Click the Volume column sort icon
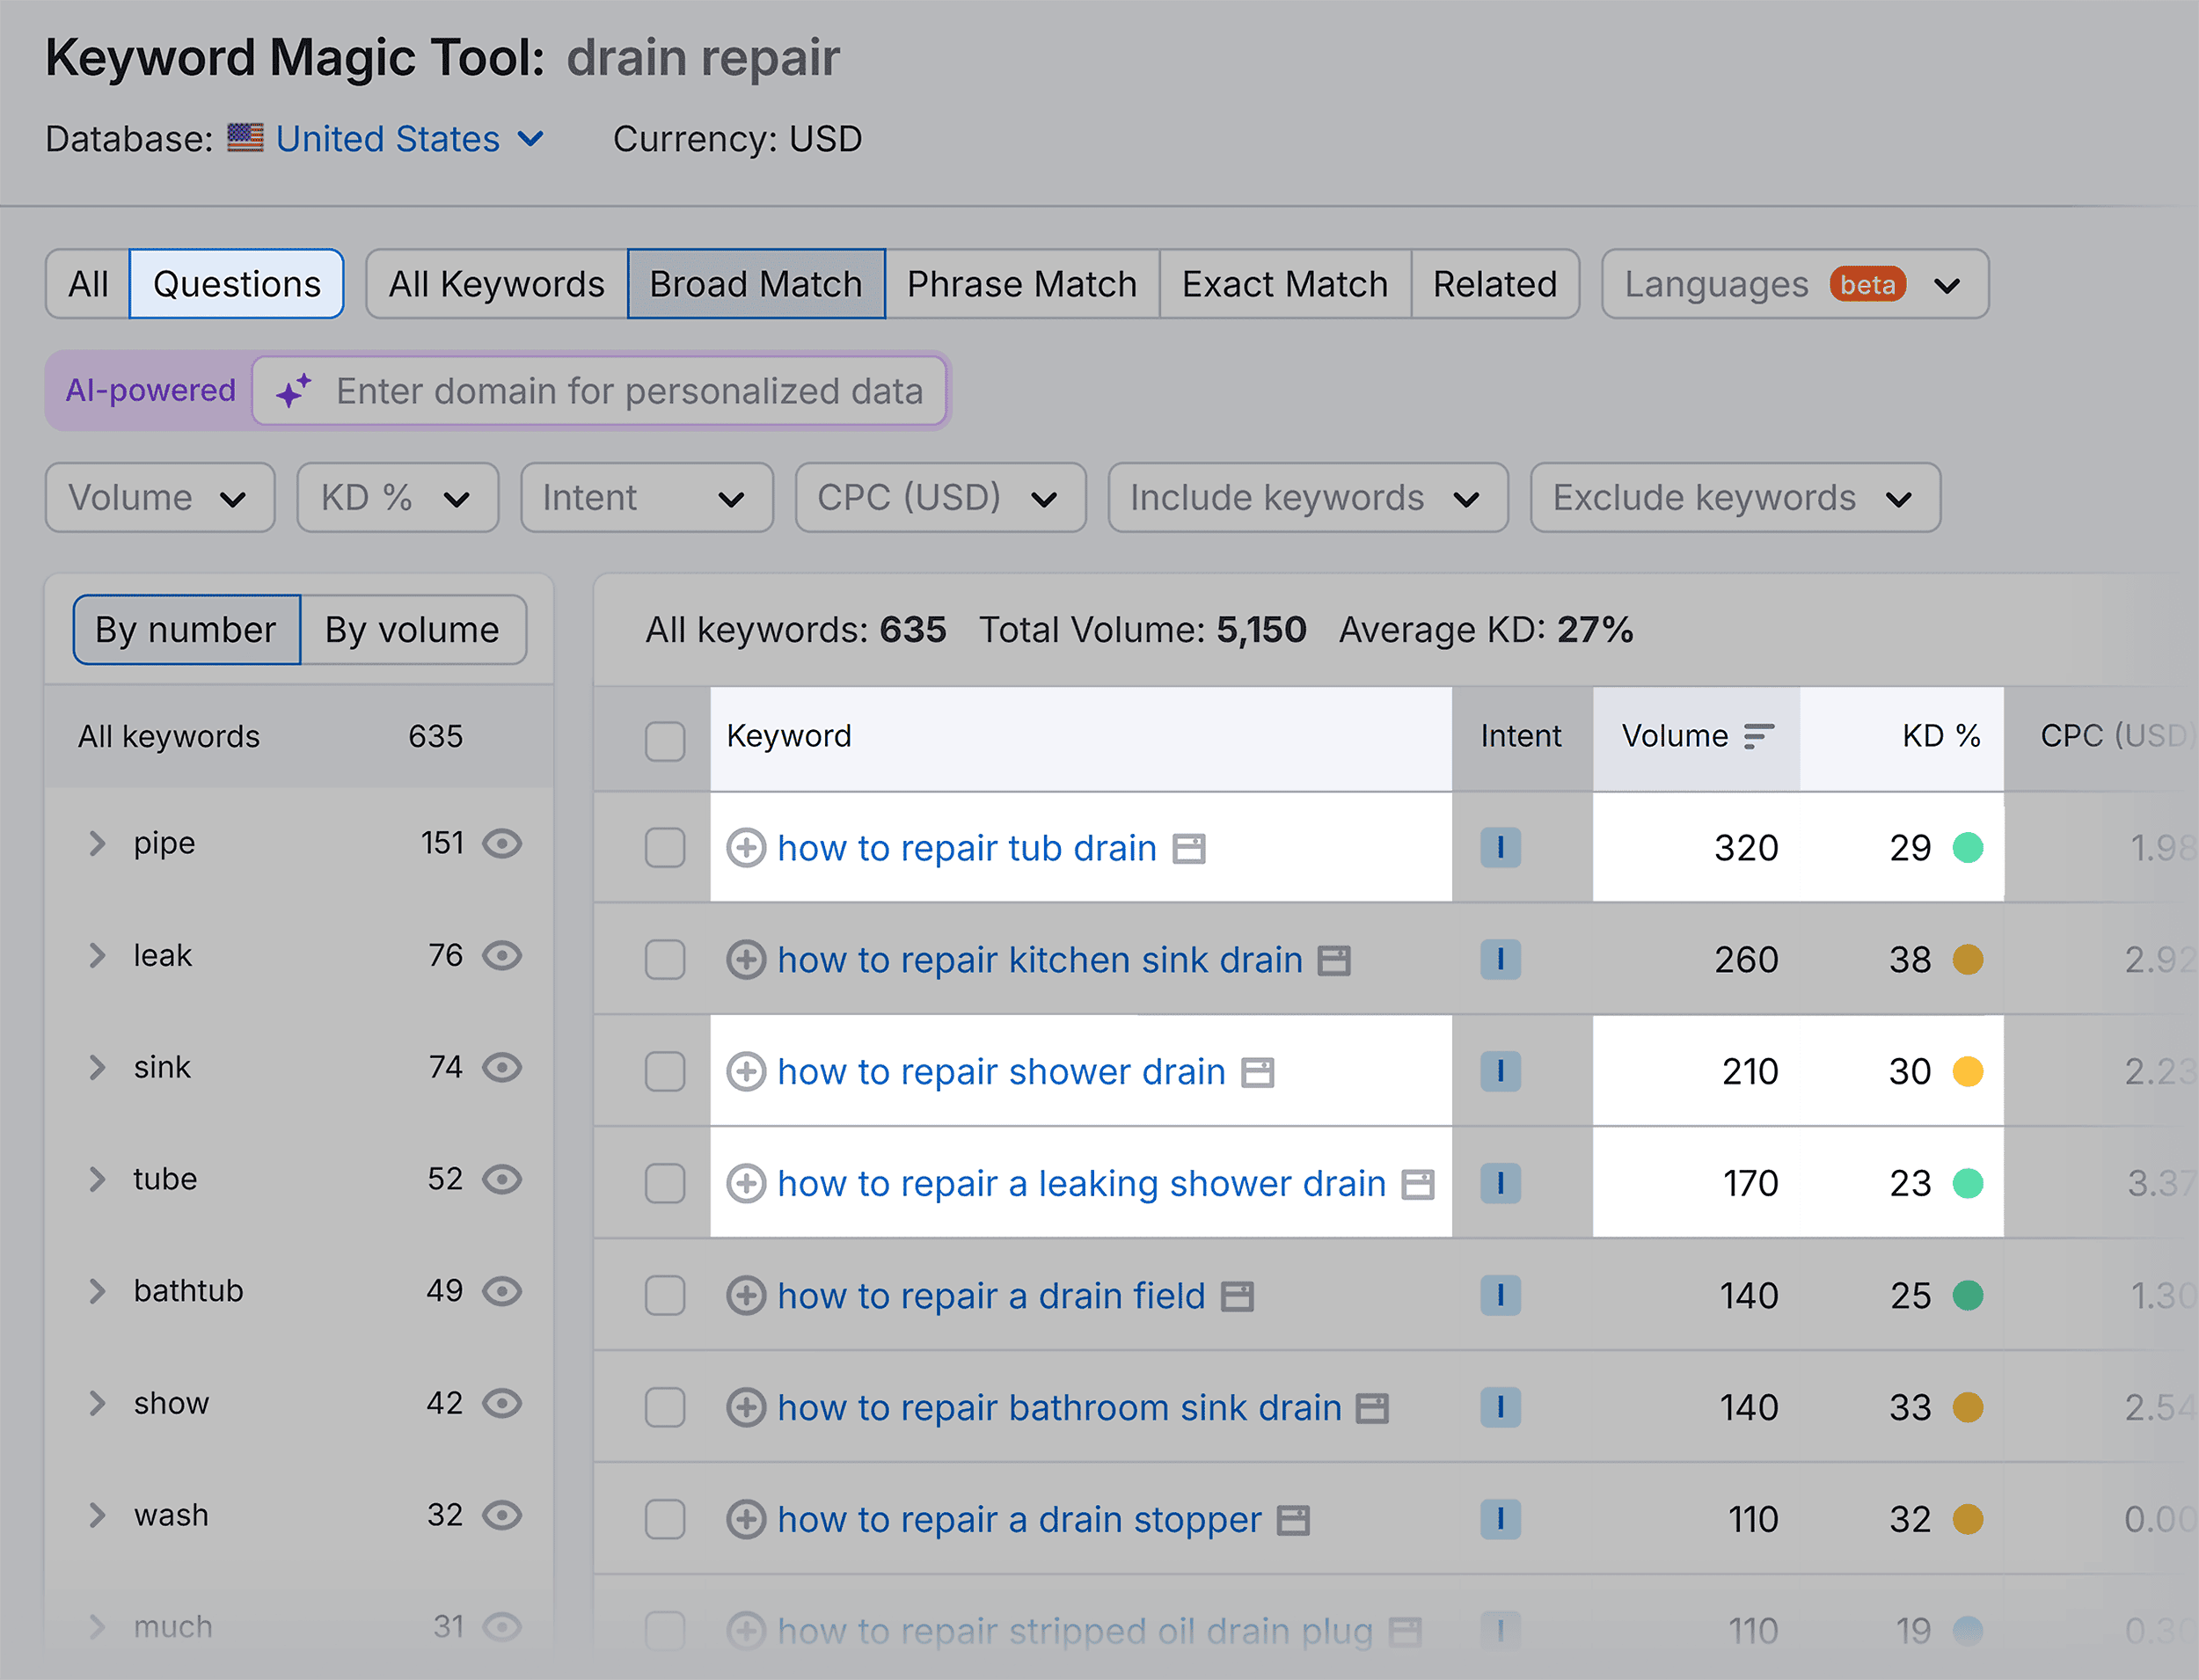2199x1680 pixels. pos(1758,736)
